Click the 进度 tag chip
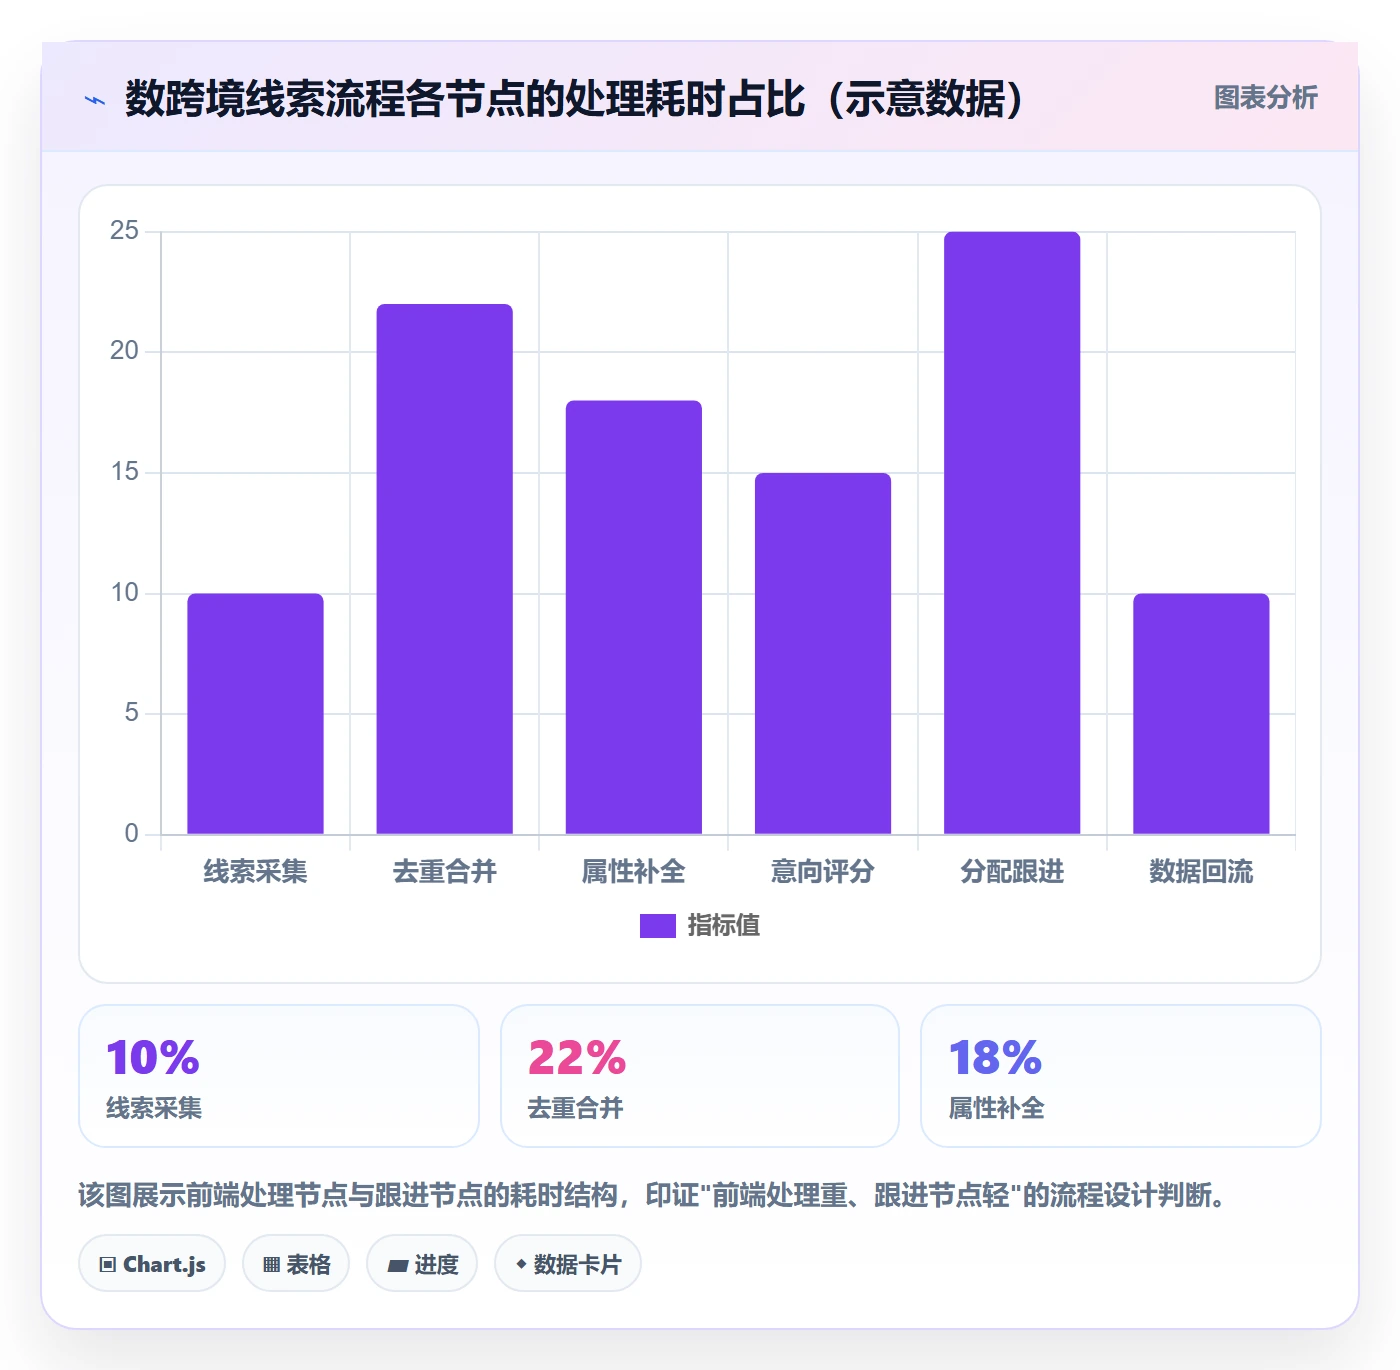This screenshot has width=1400, height=1370. pos(422,1264)
